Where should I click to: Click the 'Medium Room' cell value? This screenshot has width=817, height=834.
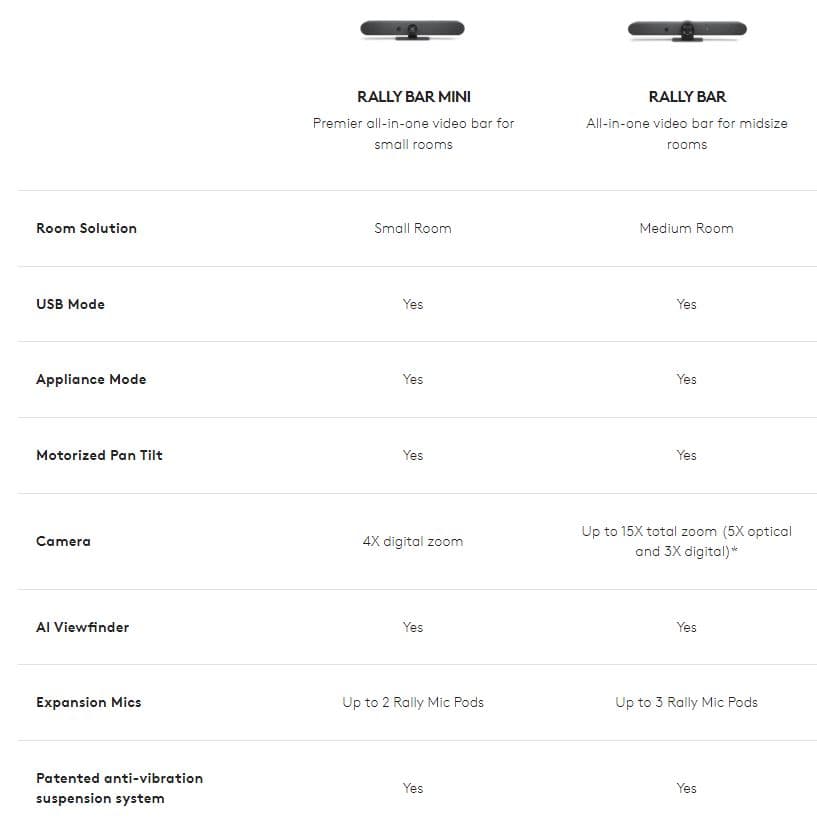pos(687,228)
